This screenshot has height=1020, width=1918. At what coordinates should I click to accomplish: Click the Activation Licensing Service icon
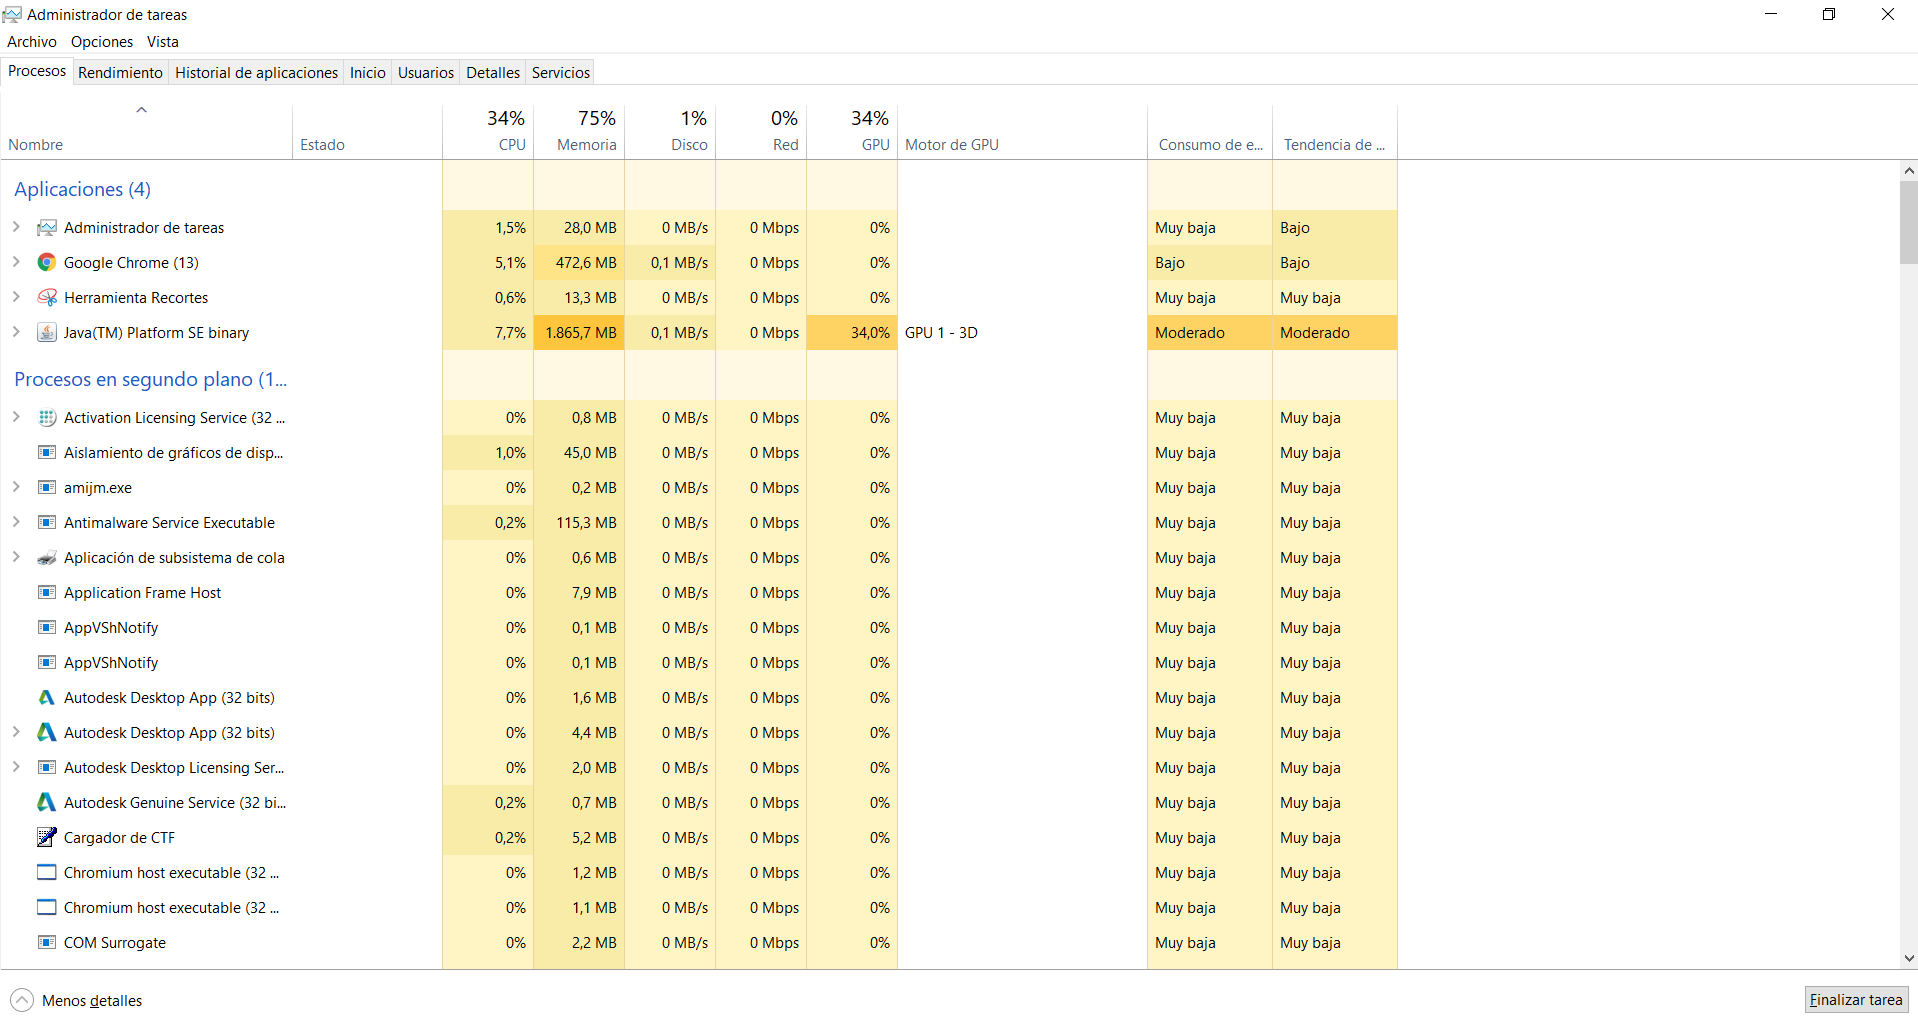pyautogui.click(x=46, y=418)
